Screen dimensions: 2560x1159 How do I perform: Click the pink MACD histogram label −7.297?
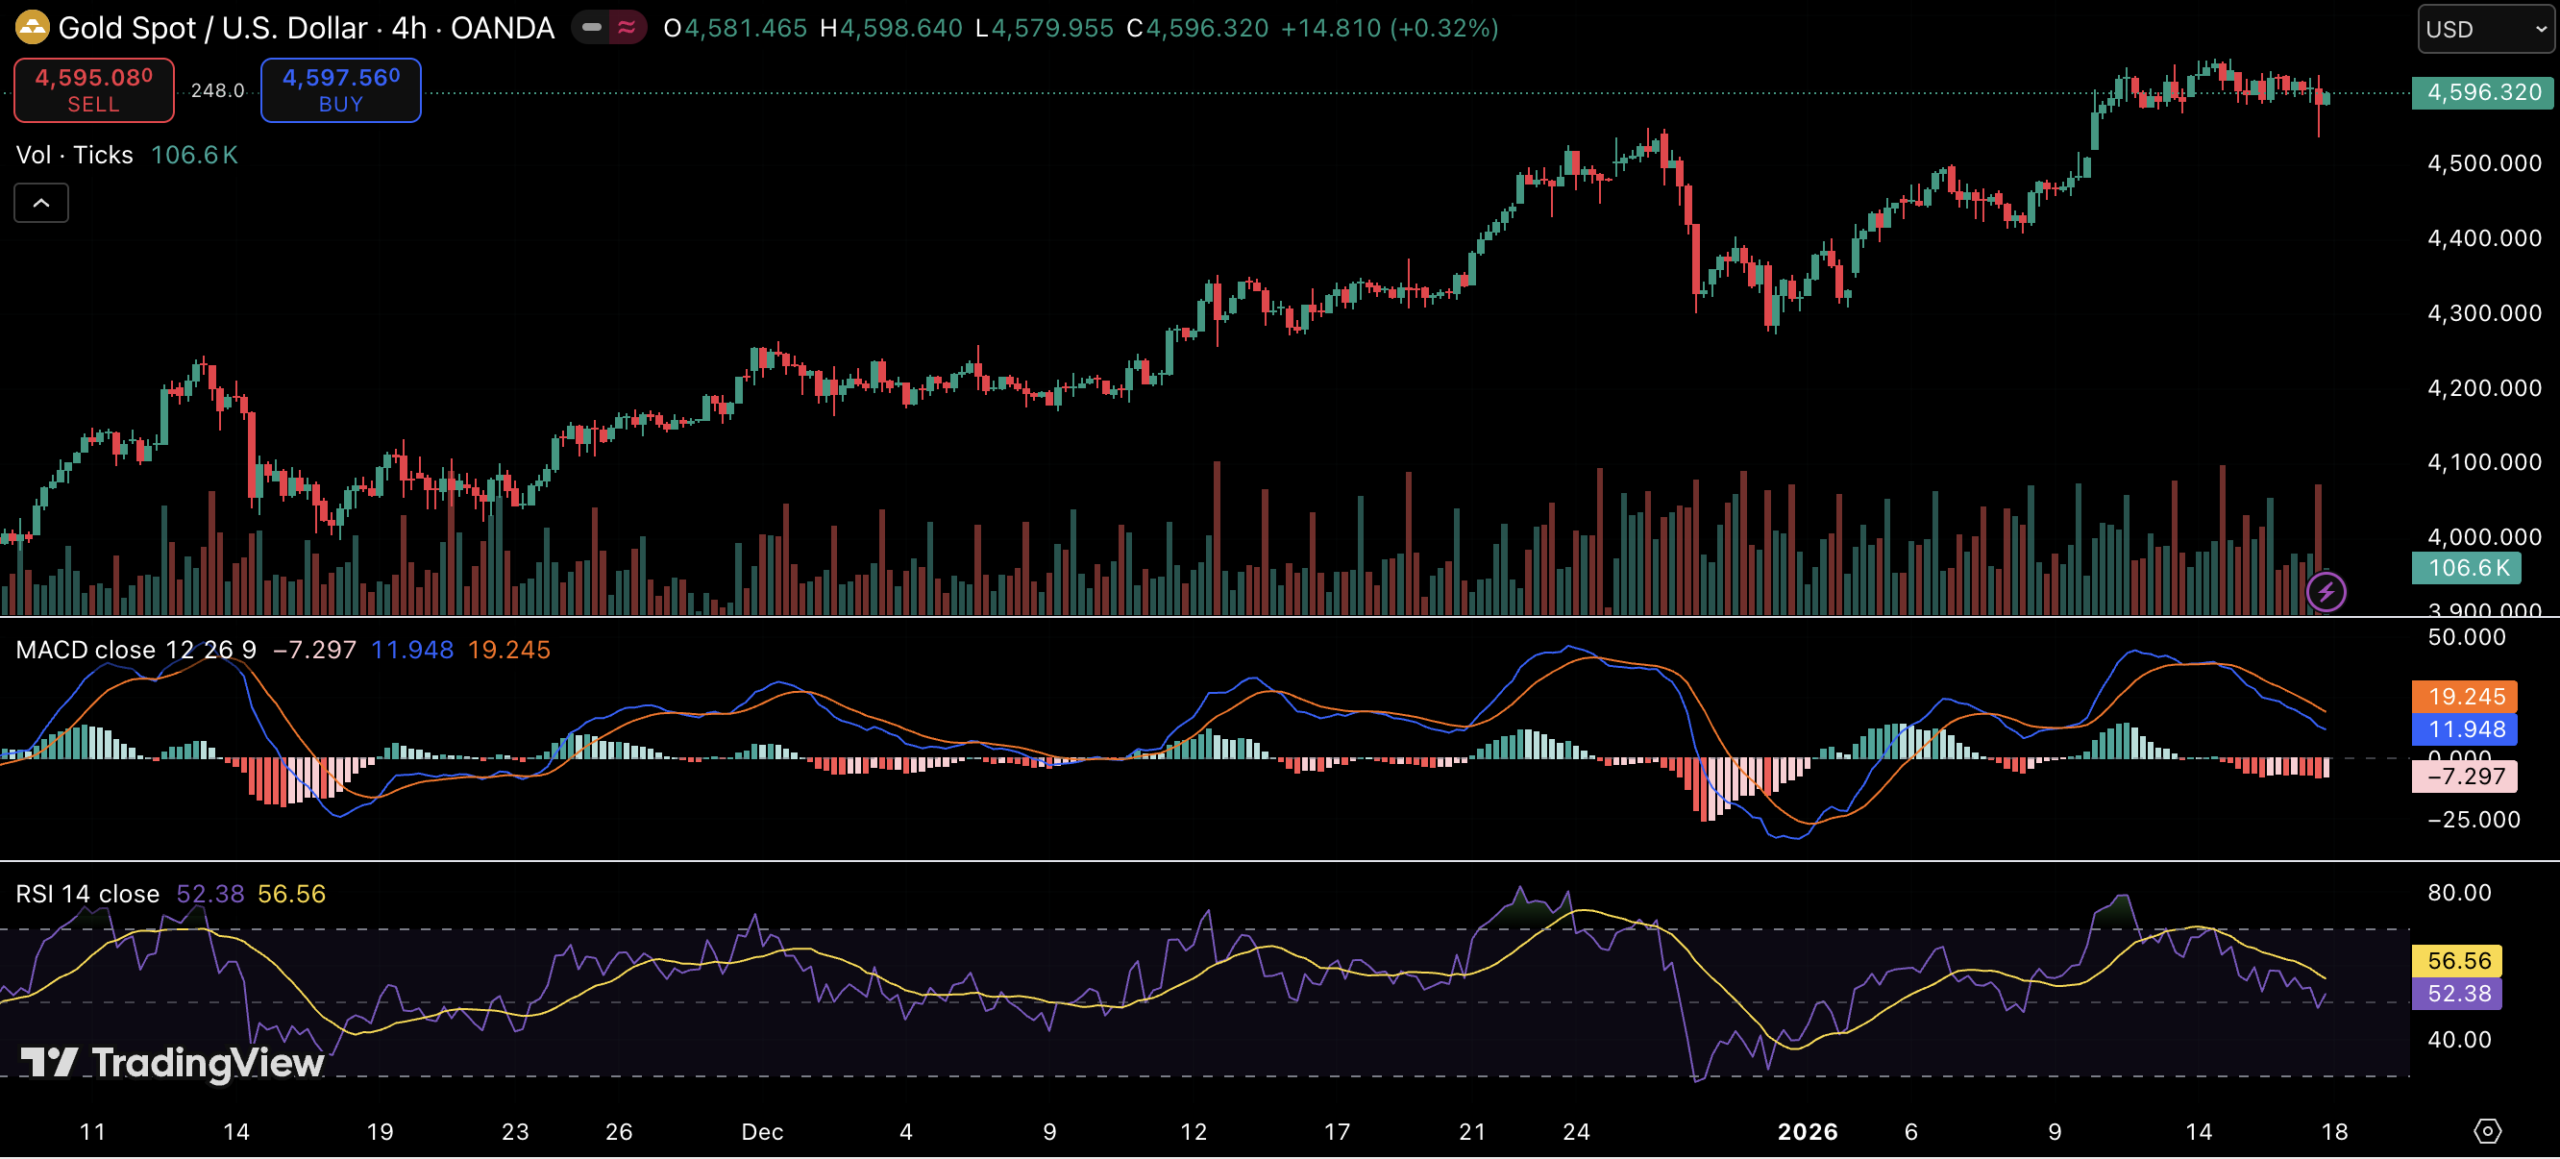(2465, 777)
